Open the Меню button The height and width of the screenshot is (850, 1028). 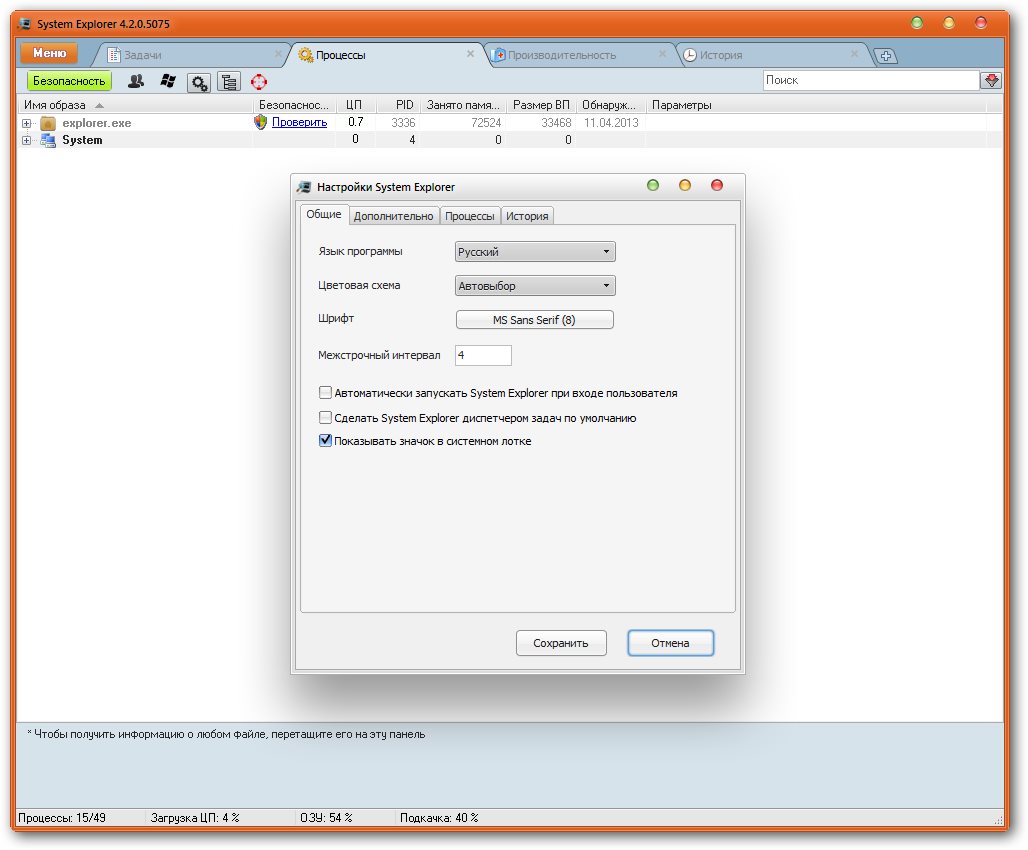(x=49, y=53)
